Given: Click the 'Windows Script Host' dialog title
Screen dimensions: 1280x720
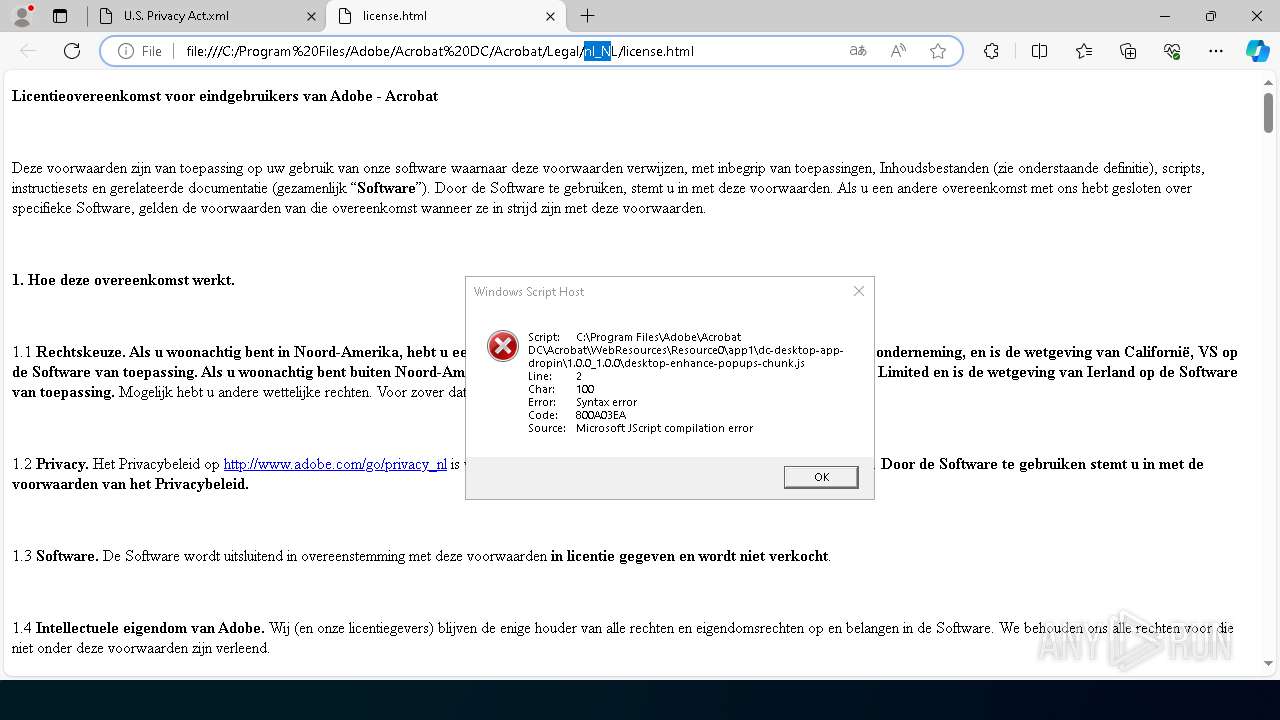Looking at the screenshot, I should point(529,292).
